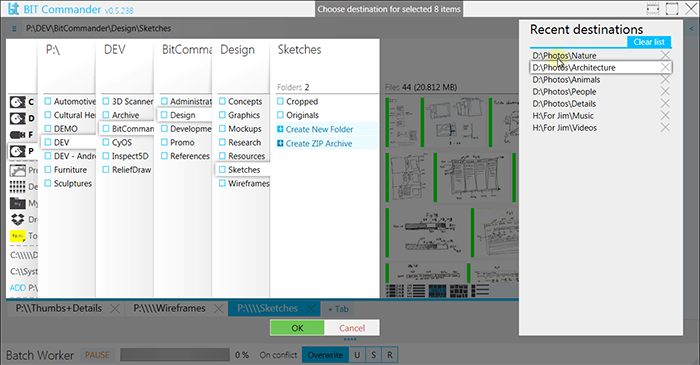
Task: Tick the DEMO folder checkbox
Action: coord(48,129)
